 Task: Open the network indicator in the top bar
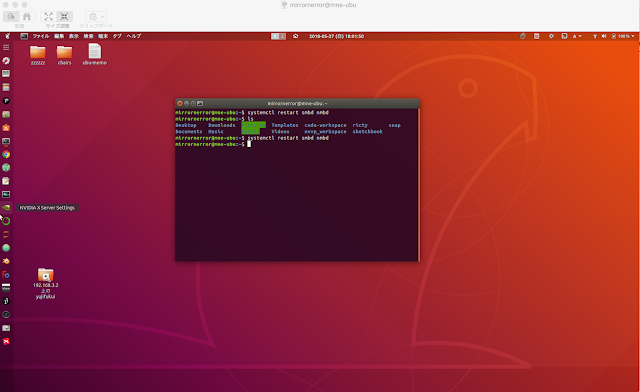[595, 36]
